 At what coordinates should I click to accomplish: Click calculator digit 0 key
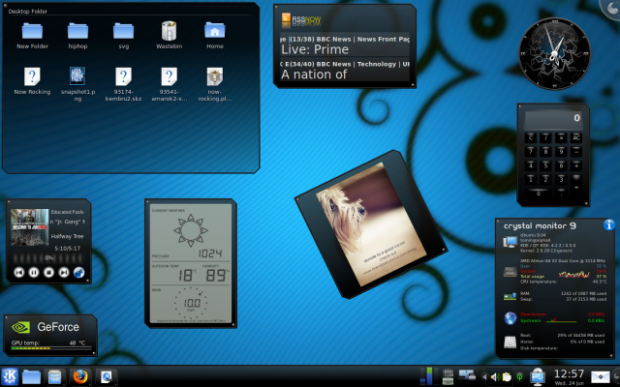coord(539,193)
